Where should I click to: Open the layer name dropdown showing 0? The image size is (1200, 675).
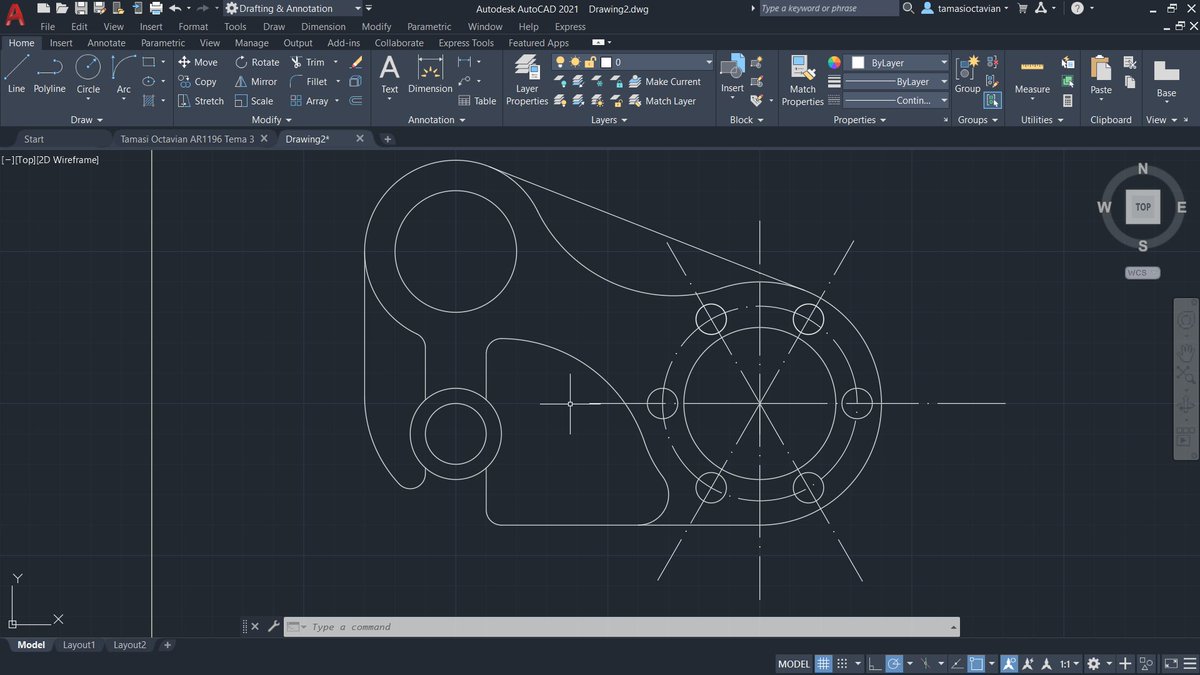(634, 62)
